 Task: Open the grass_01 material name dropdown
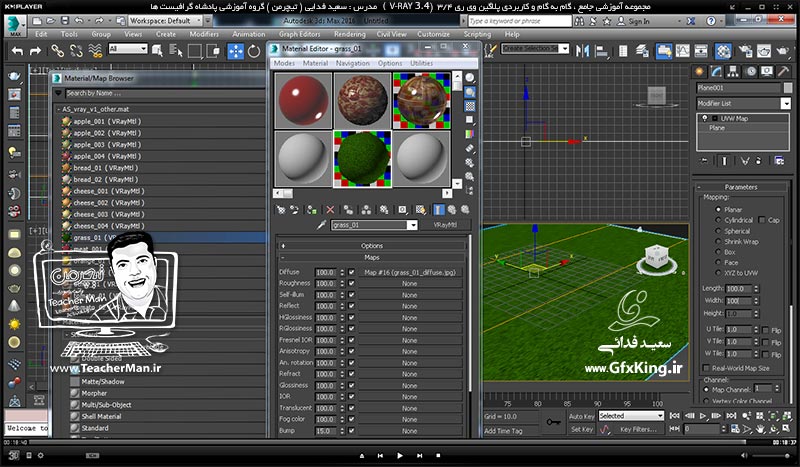[x=412, y=225]
